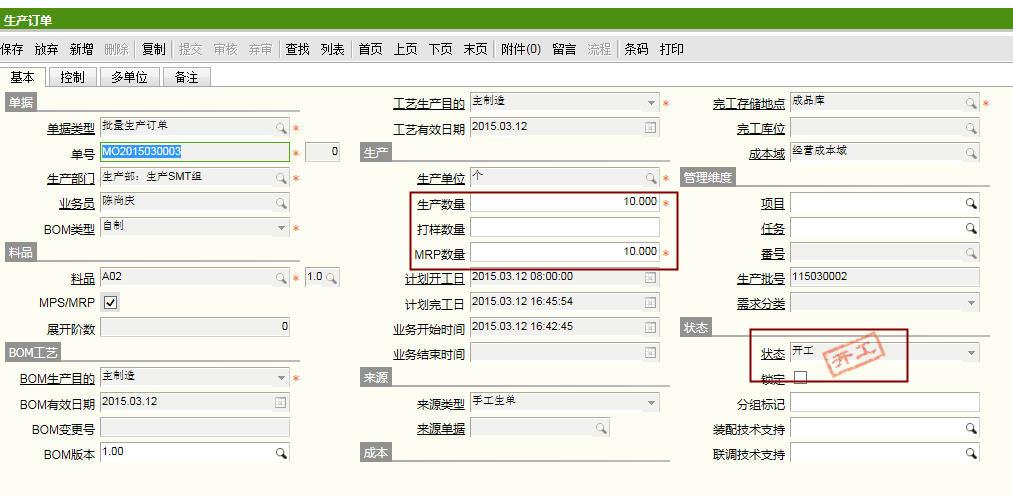Click 条码 toolbar button
Image resolution: width=1013 pixels, height=497 pixels.
[x=636, y=49]
